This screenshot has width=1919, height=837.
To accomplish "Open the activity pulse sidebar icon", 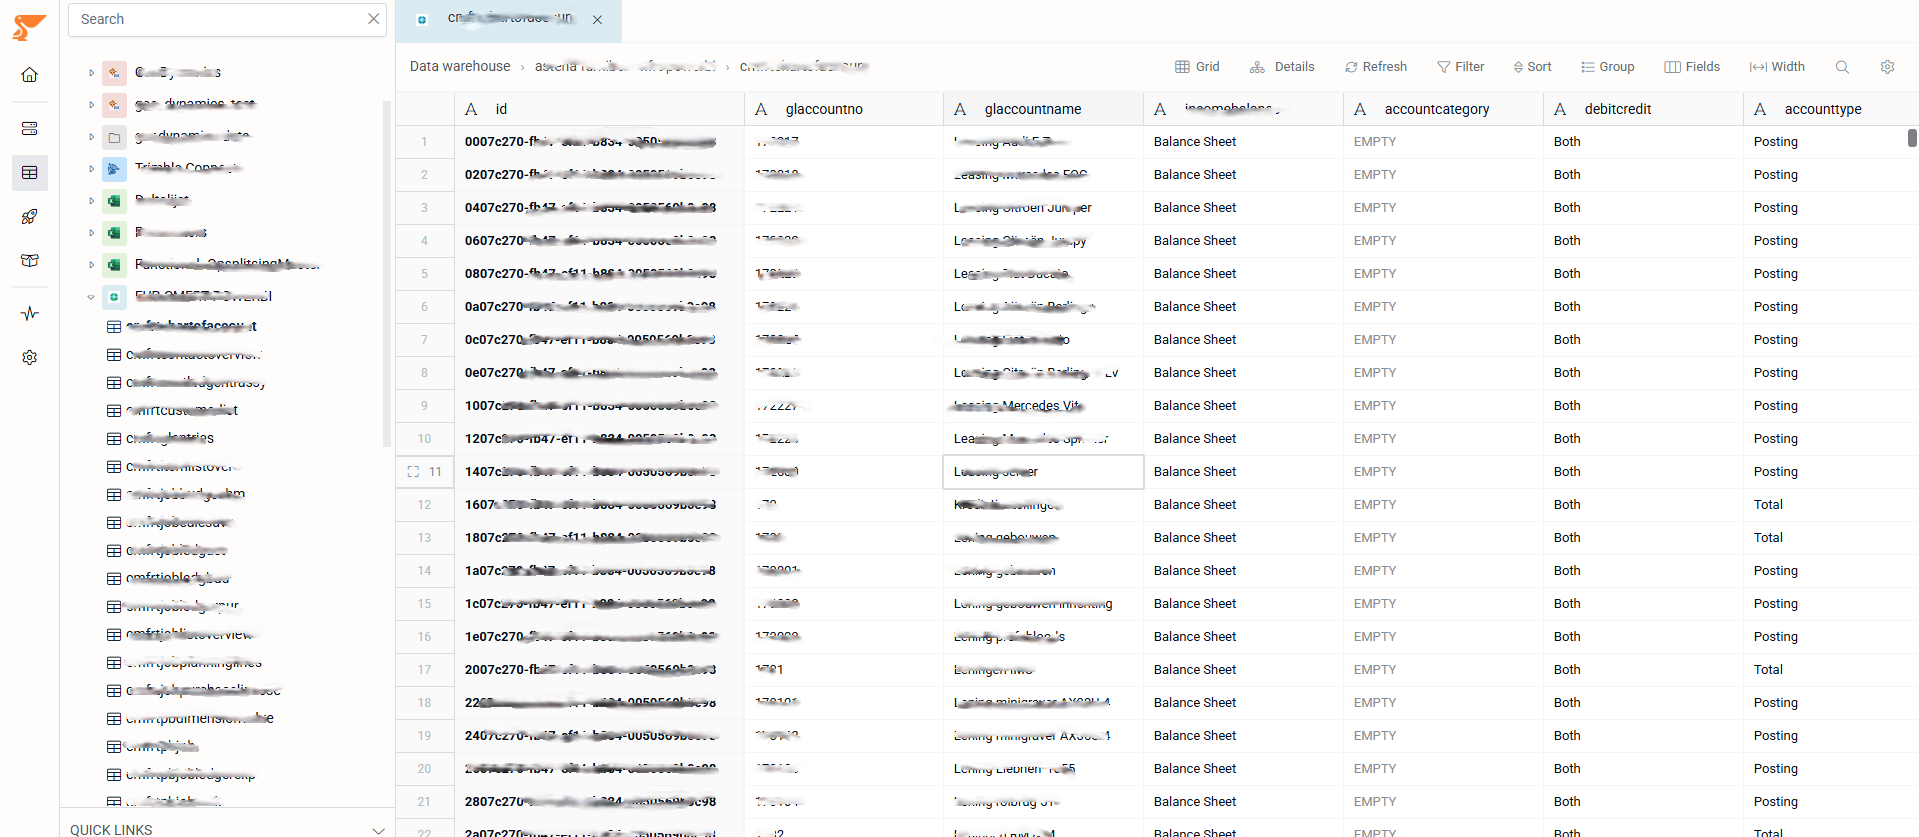I will click(30, 314).
